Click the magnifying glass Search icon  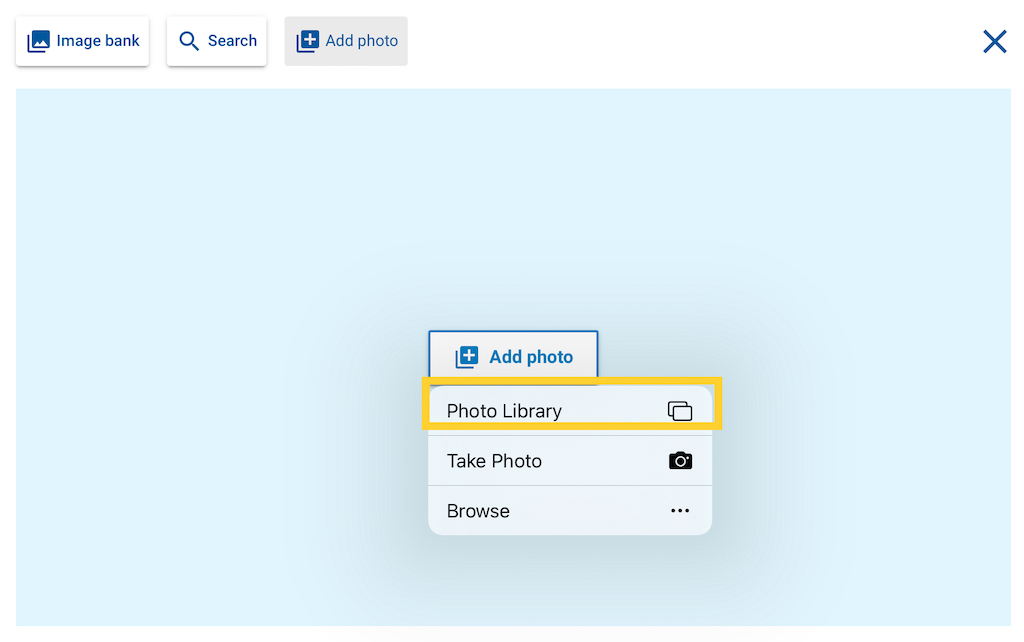[x=189, y=41]
